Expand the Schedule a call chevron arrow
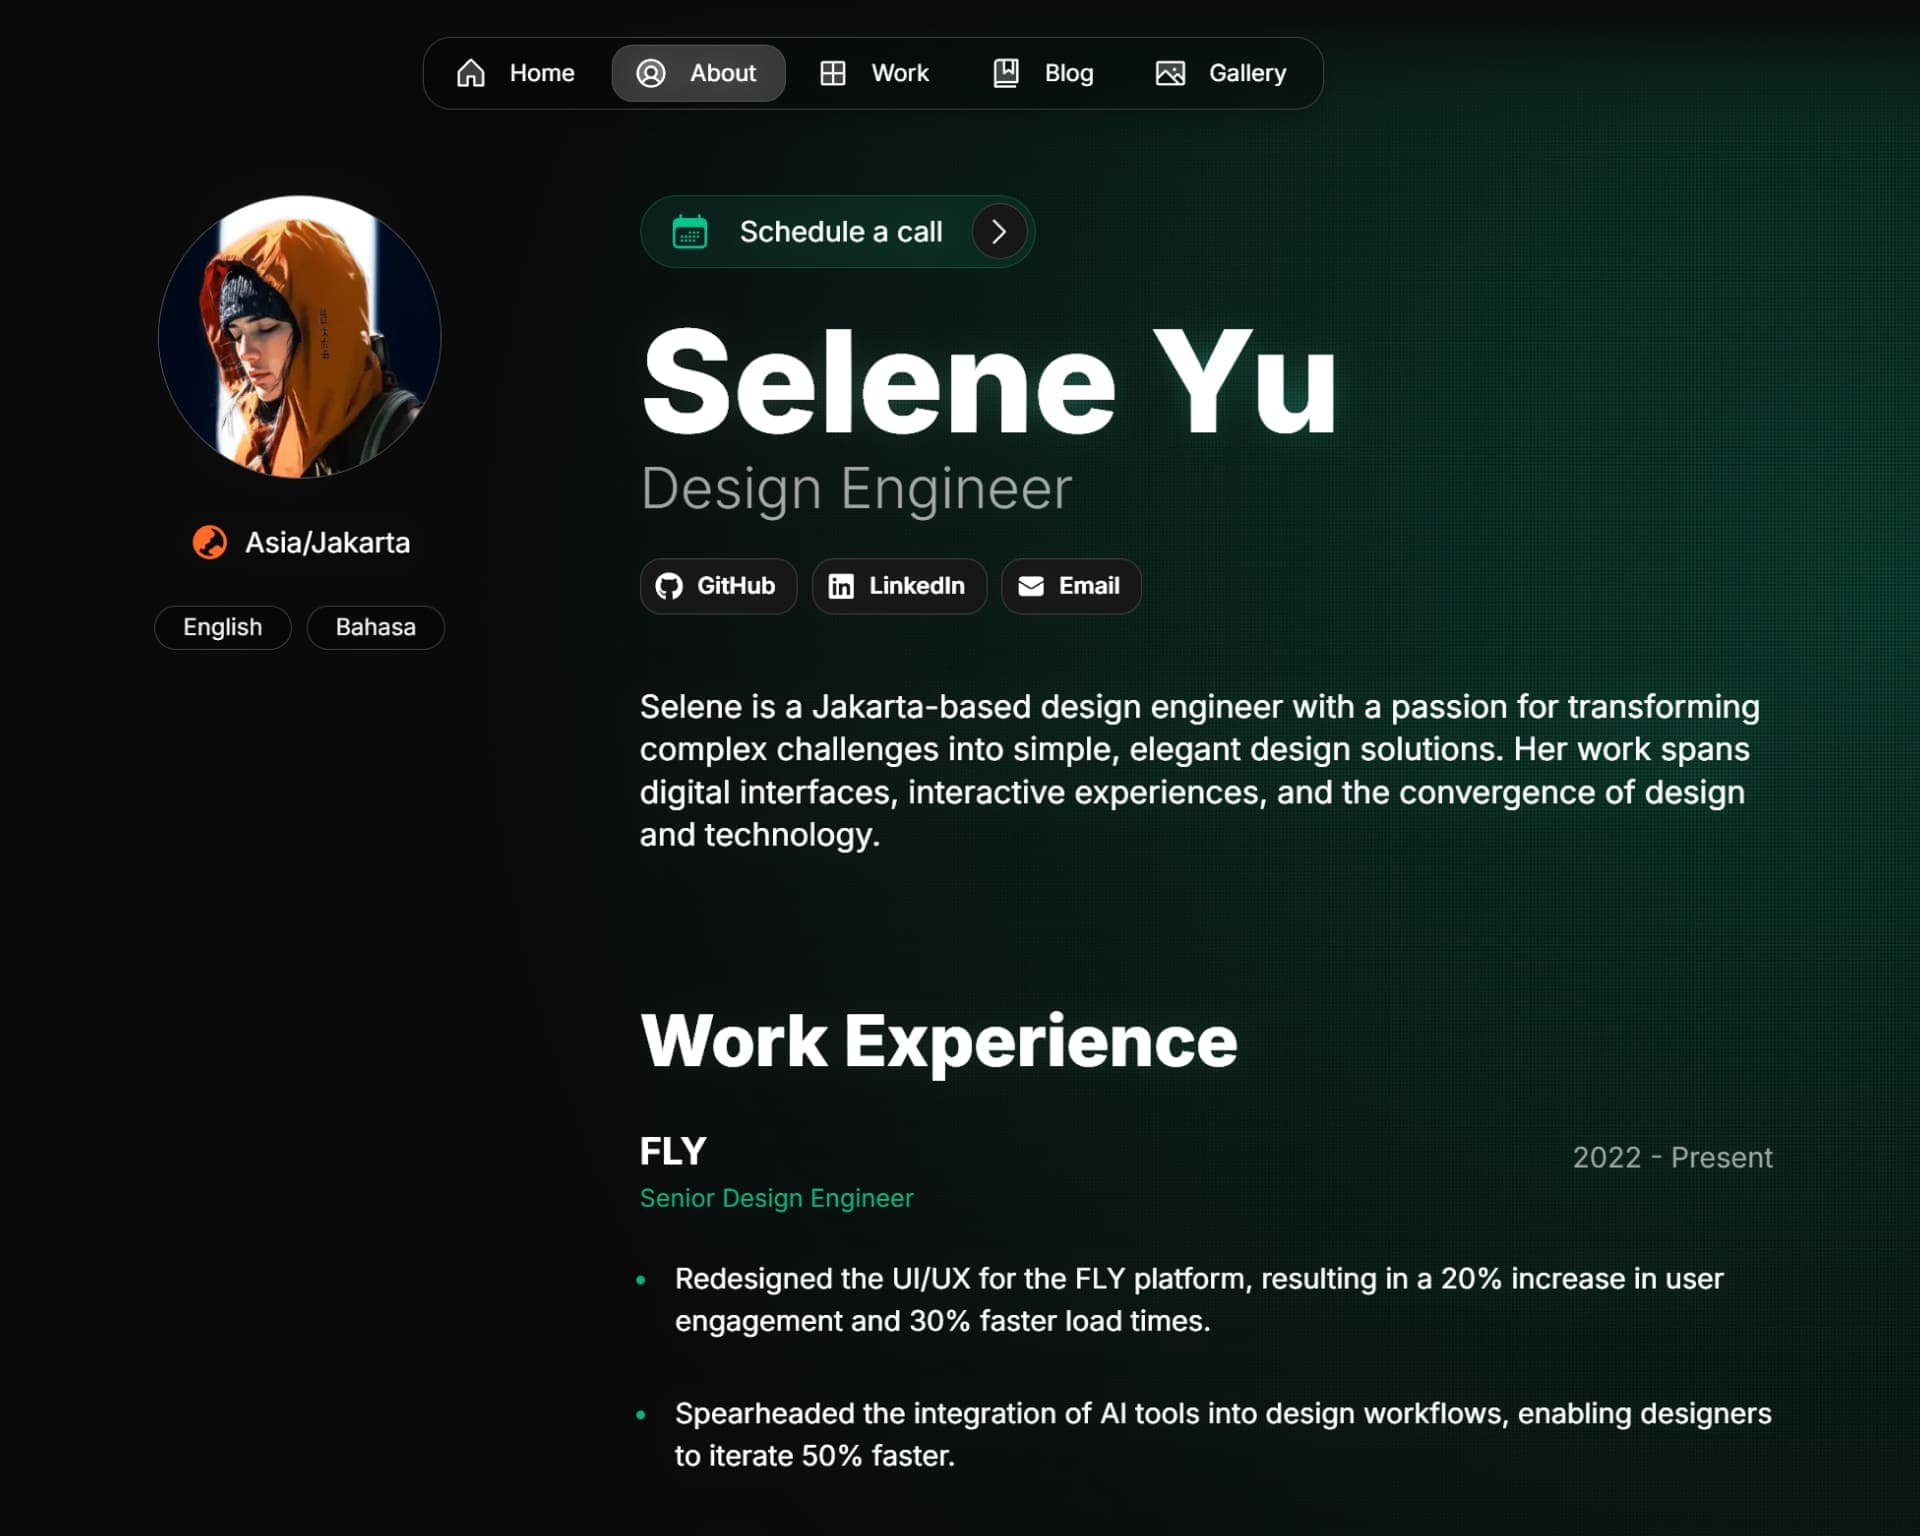 [998, 232]
